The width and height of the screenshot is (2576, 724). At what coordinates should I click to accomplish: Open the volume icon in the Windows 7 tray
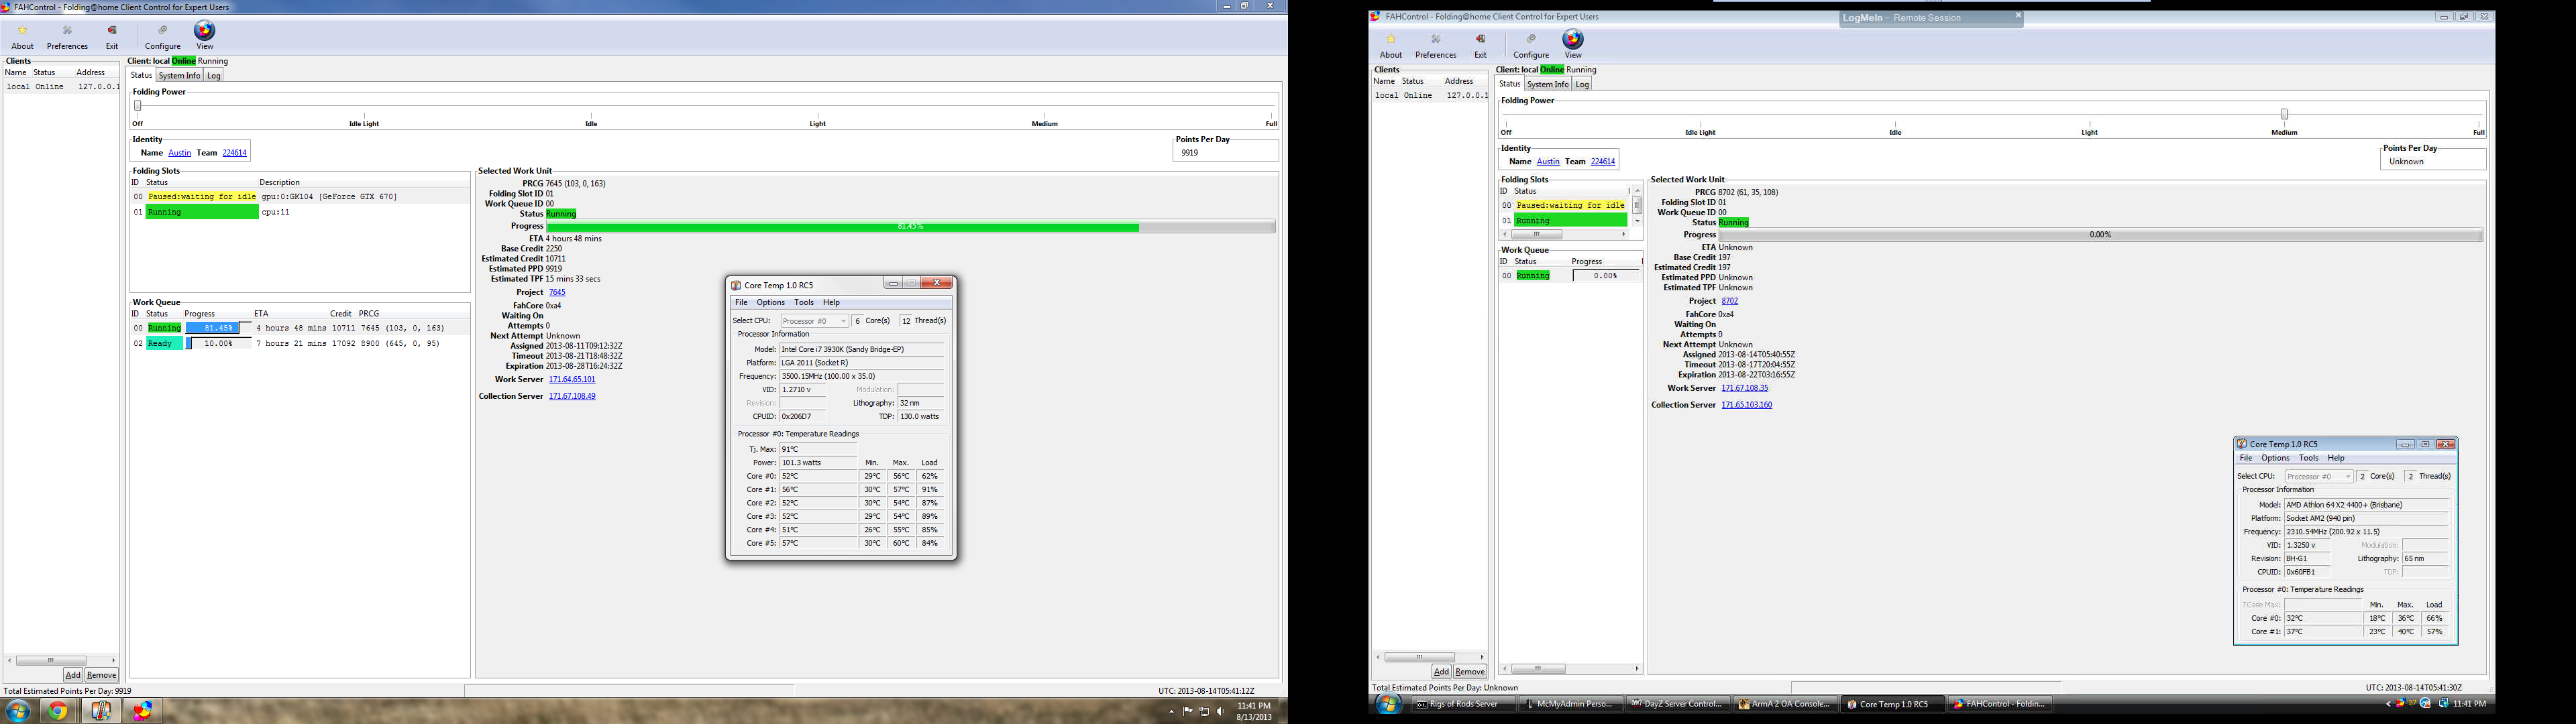pyautogui.click(x=1220, y=712)
